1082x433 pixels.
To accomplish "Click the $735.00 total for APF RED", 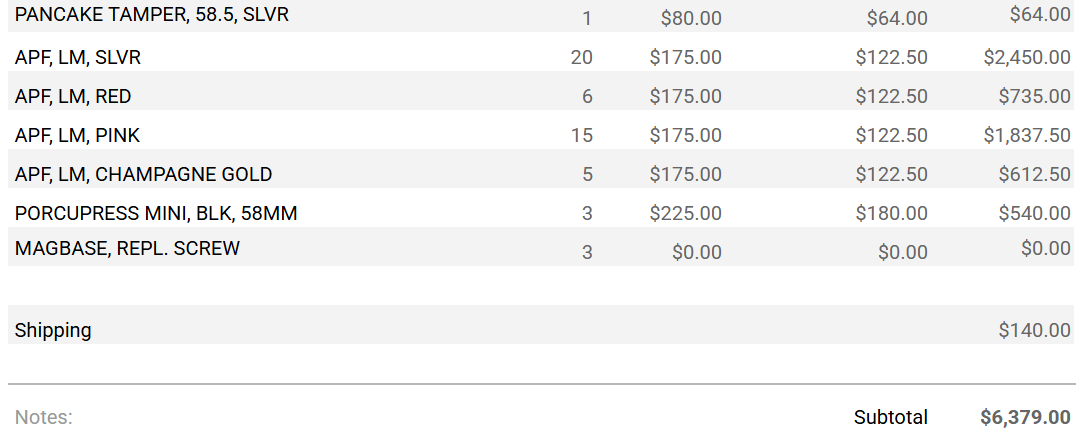I will (x=1034, y=97).
